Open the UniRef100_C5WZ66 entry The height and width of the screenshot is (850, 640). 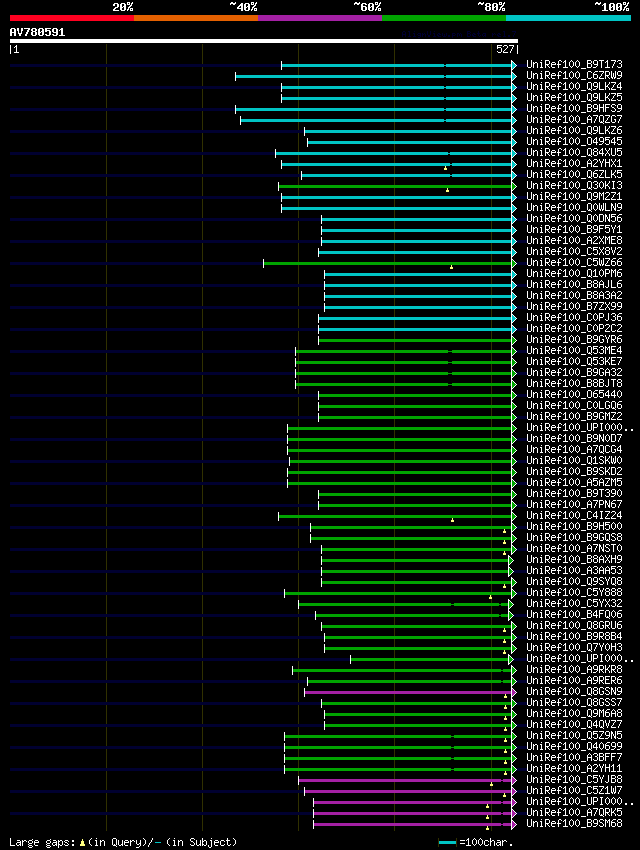pyautogui.click(x=574, y=262)
